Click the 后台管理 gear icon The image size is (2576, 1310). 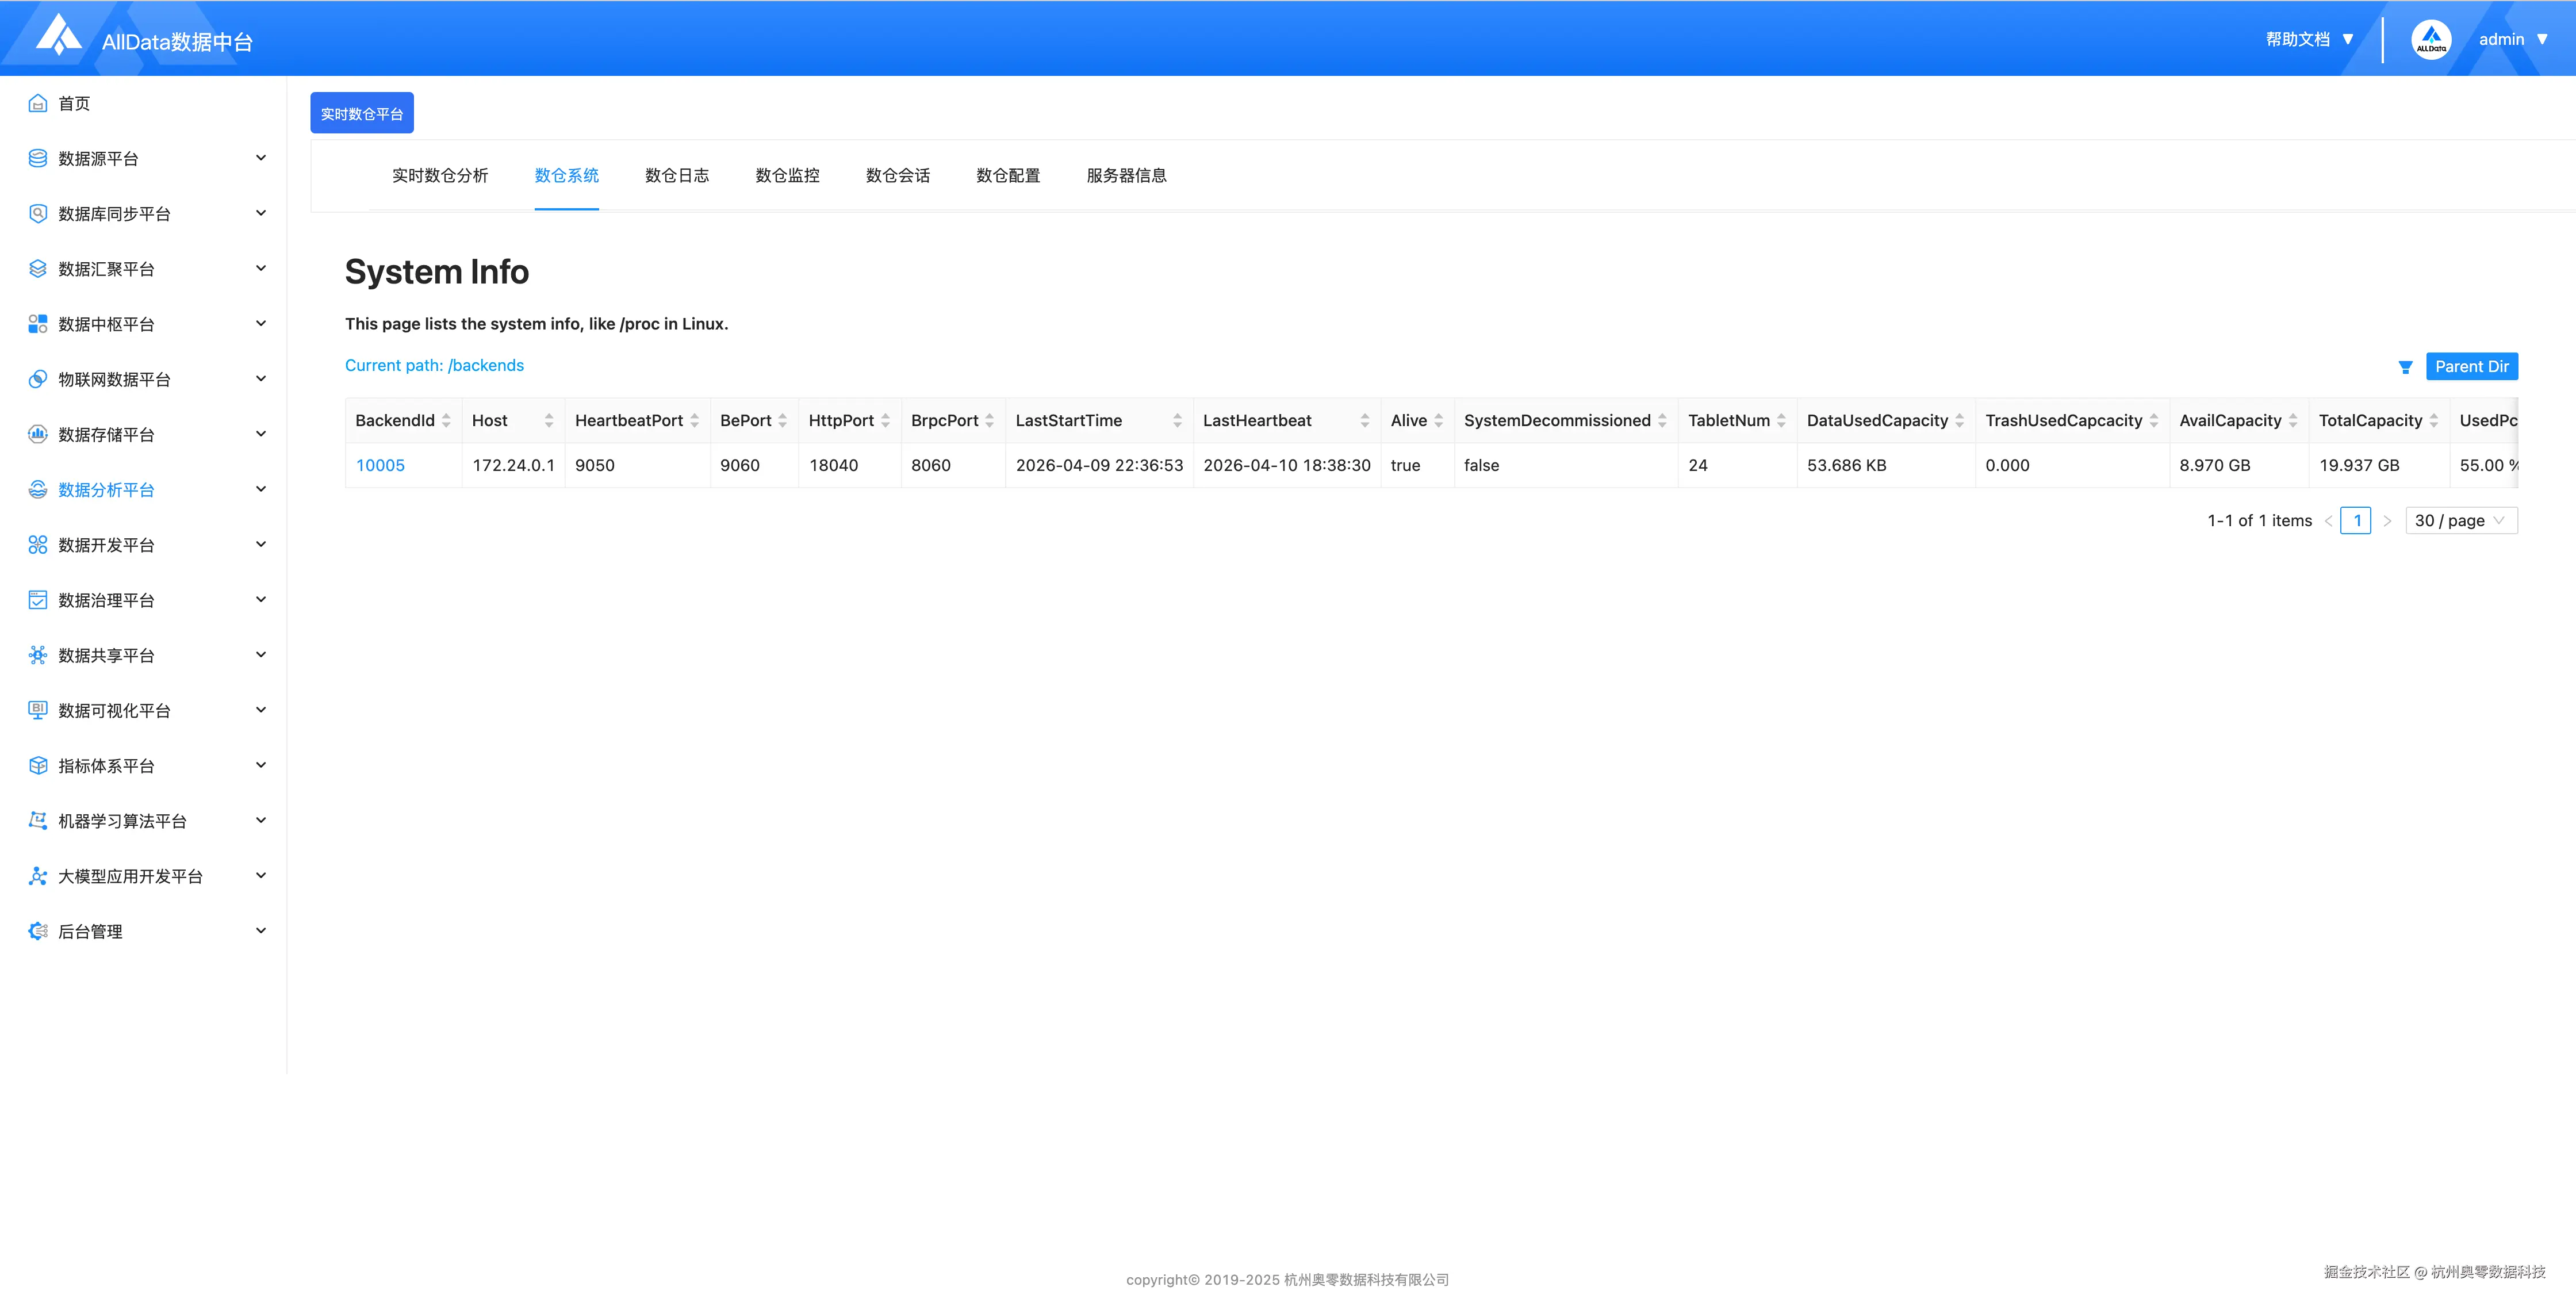38,931
